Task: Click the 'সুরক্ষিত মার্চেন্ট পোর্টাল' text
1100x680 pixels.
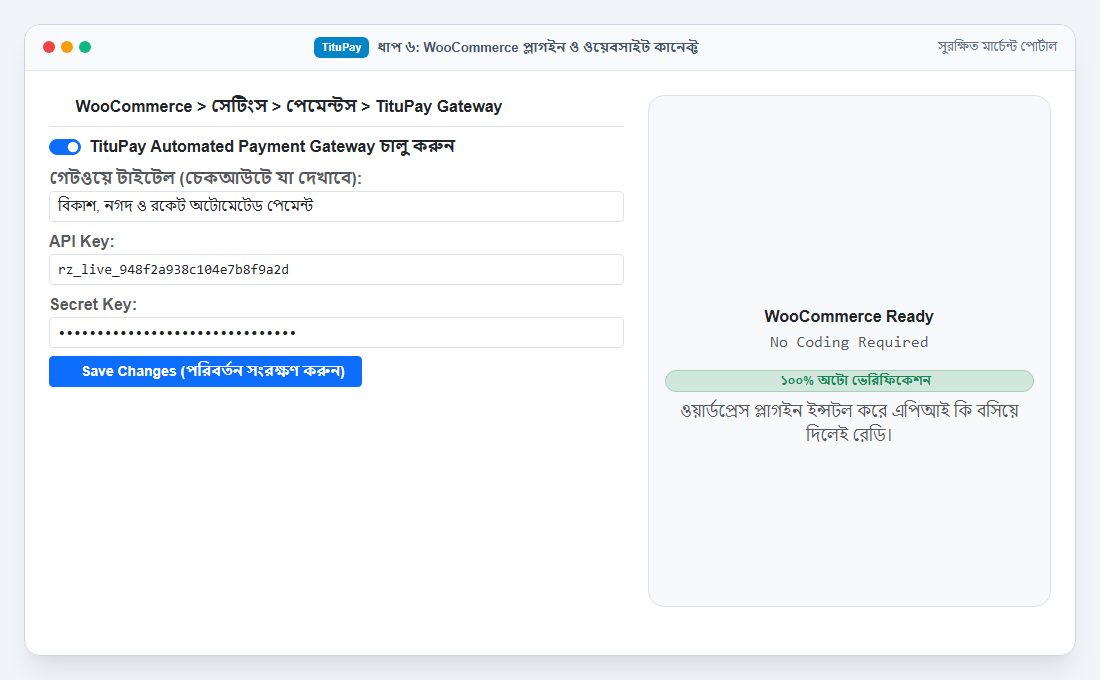Action: 997,46
